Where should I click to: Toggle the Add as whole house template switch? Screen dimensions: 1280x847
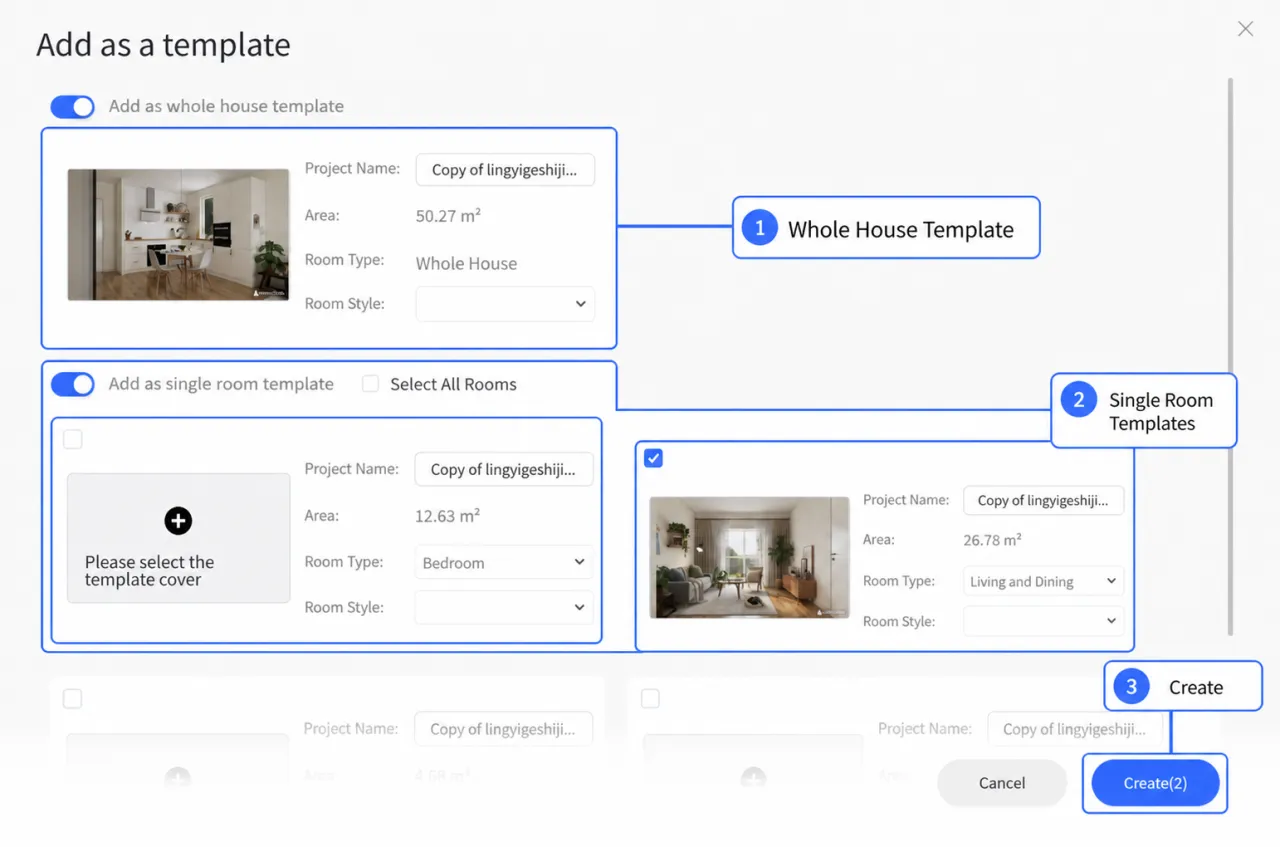point(72,107)
